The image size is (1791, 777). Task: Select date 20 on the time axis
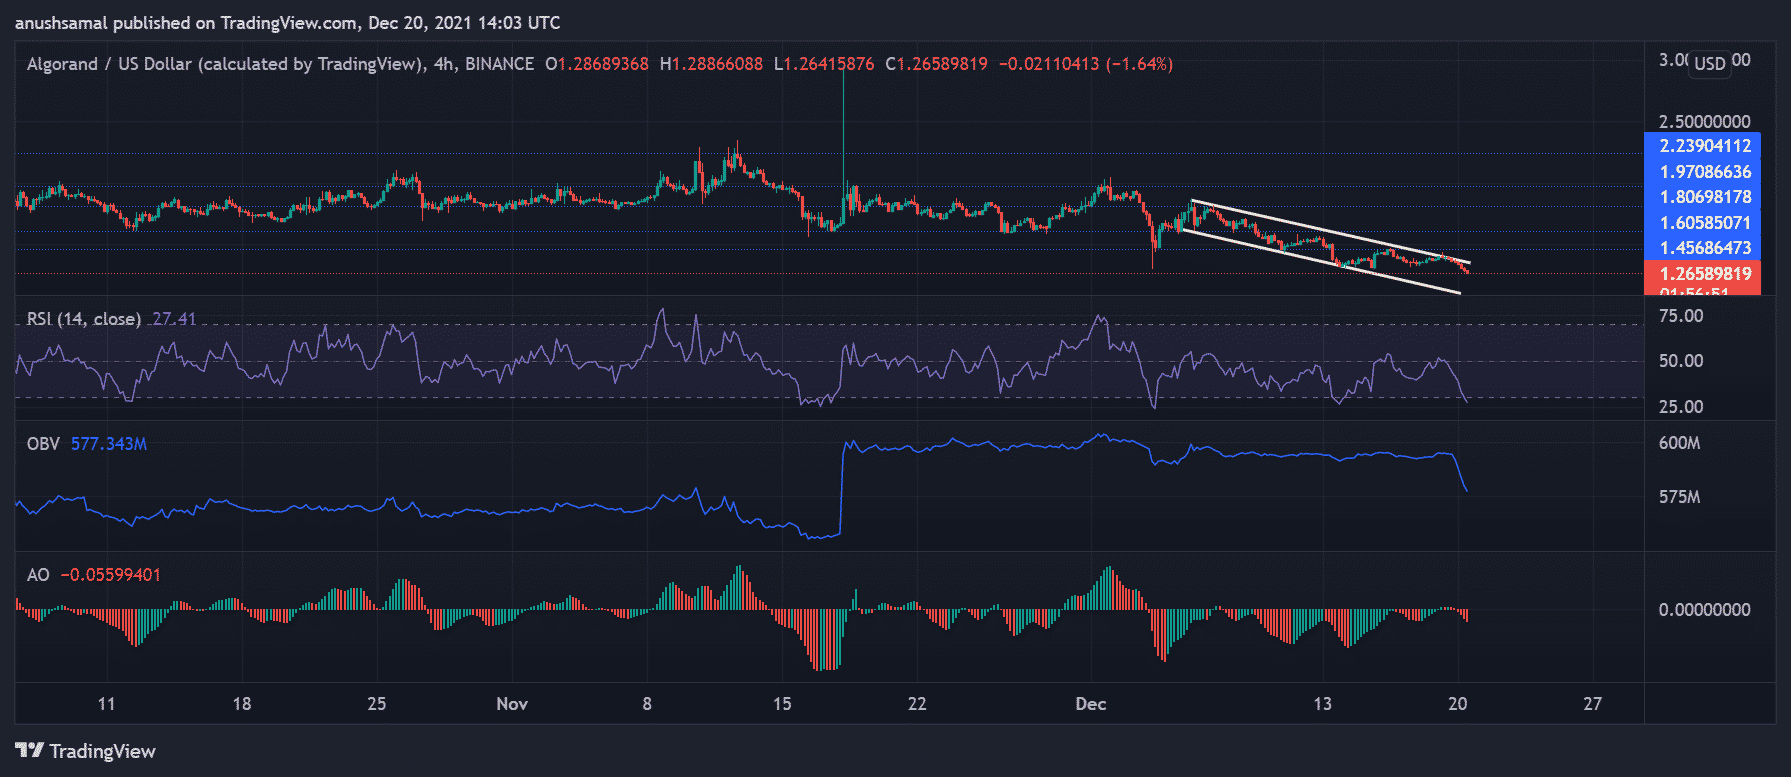pyautogui.click(x=1457, y=704)
